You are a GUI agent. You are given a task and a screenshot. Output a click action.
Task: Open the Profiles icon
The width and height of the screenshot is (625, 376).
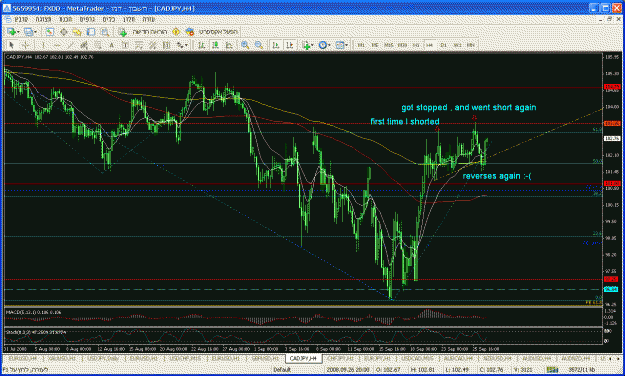click(28, 32)
